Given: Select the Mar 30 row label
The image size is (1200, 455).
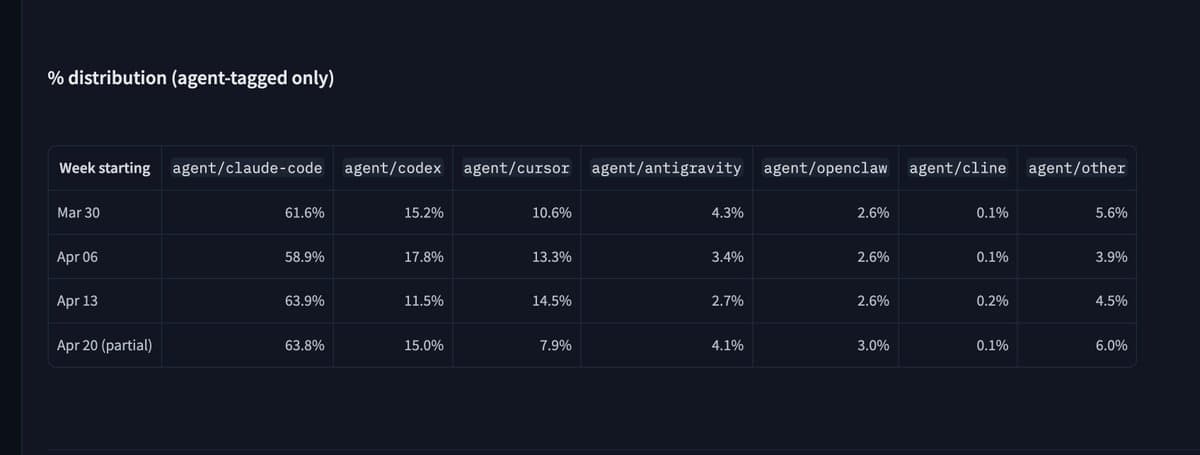Looking at the screenshot, I should [x=78, y=213].
